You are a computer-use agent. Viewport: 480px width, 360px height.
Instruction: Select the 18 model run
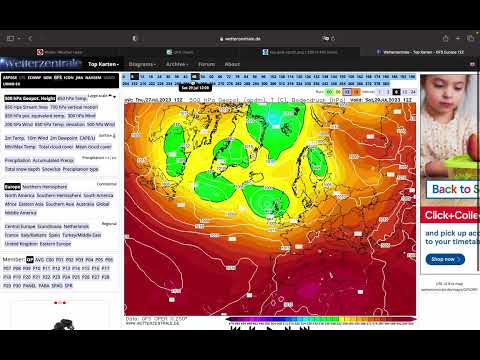[x=356, y=92]
